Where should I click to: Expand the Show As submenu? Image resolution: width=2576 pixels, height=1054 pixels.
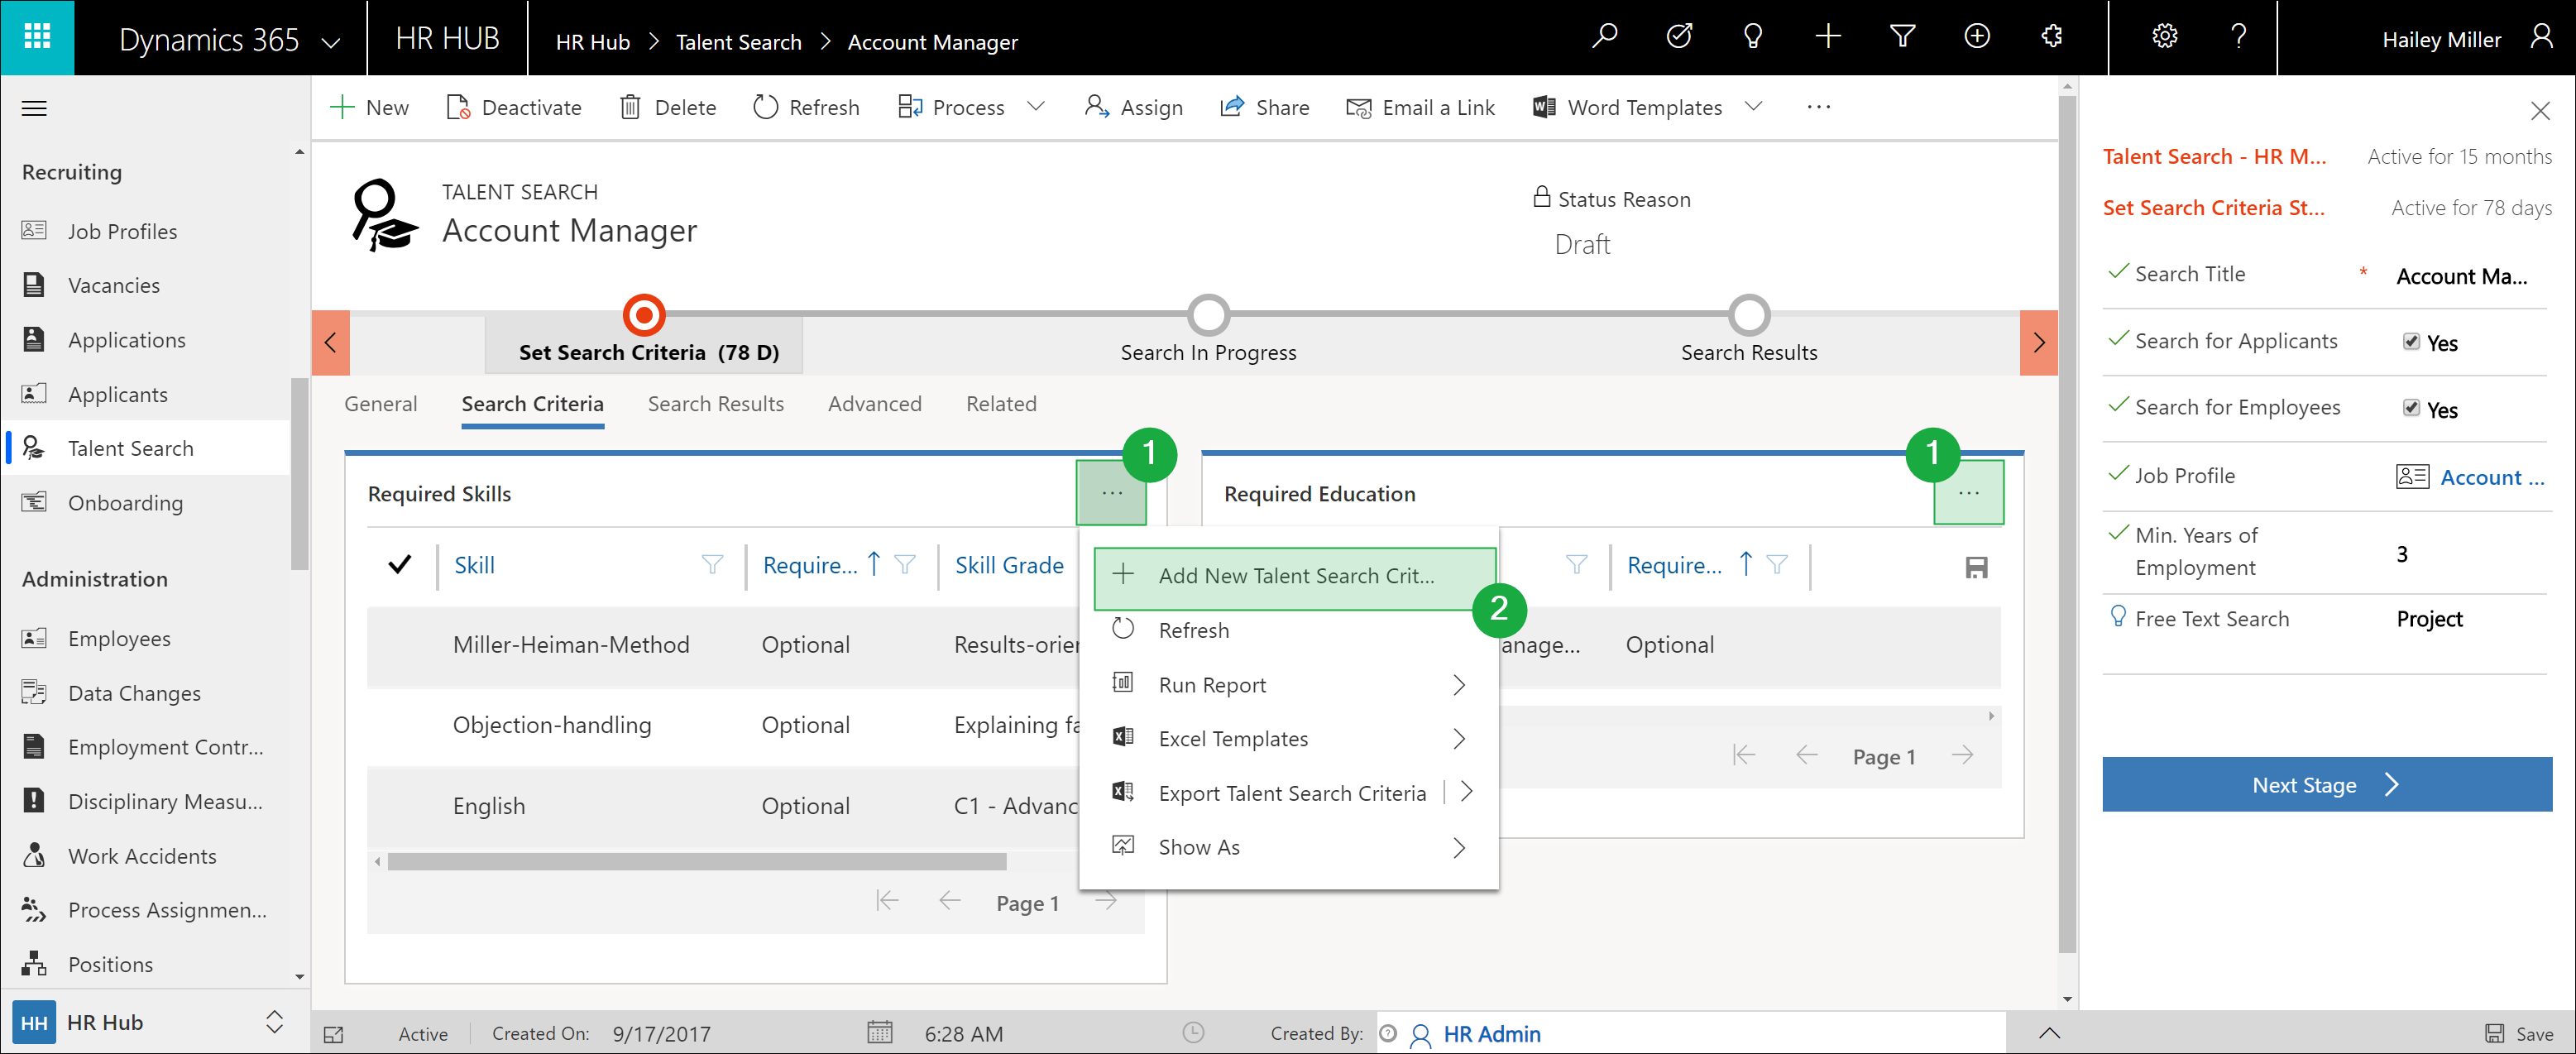click(1459, 848)
